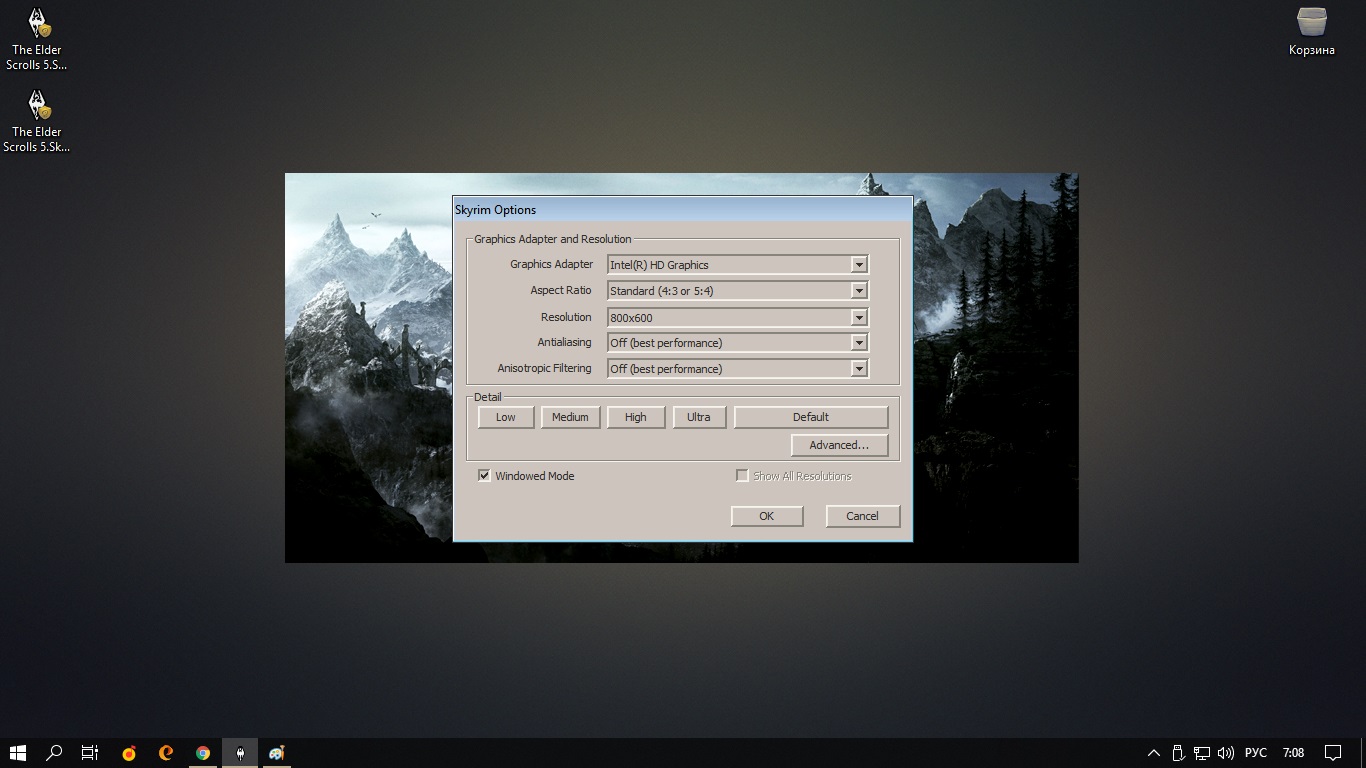Open the orange e browser in the taskbar
This screenshot has height=768, width=1366.
click(166, 753)
